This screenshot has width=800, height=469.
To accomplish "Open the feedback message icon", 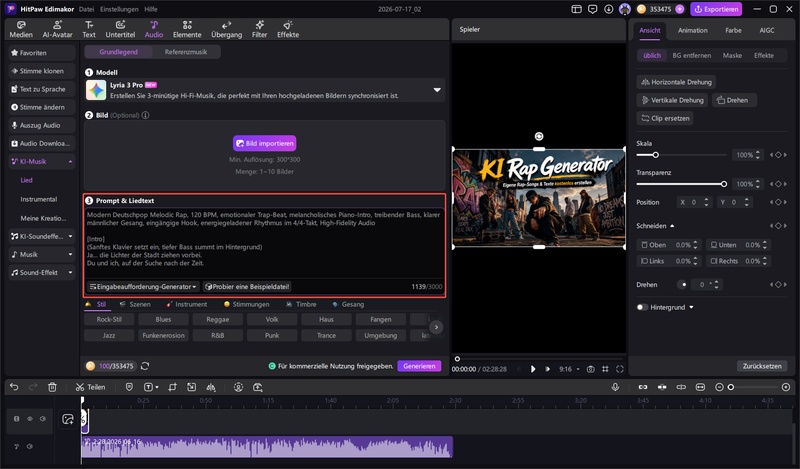I will pos(592,9).
